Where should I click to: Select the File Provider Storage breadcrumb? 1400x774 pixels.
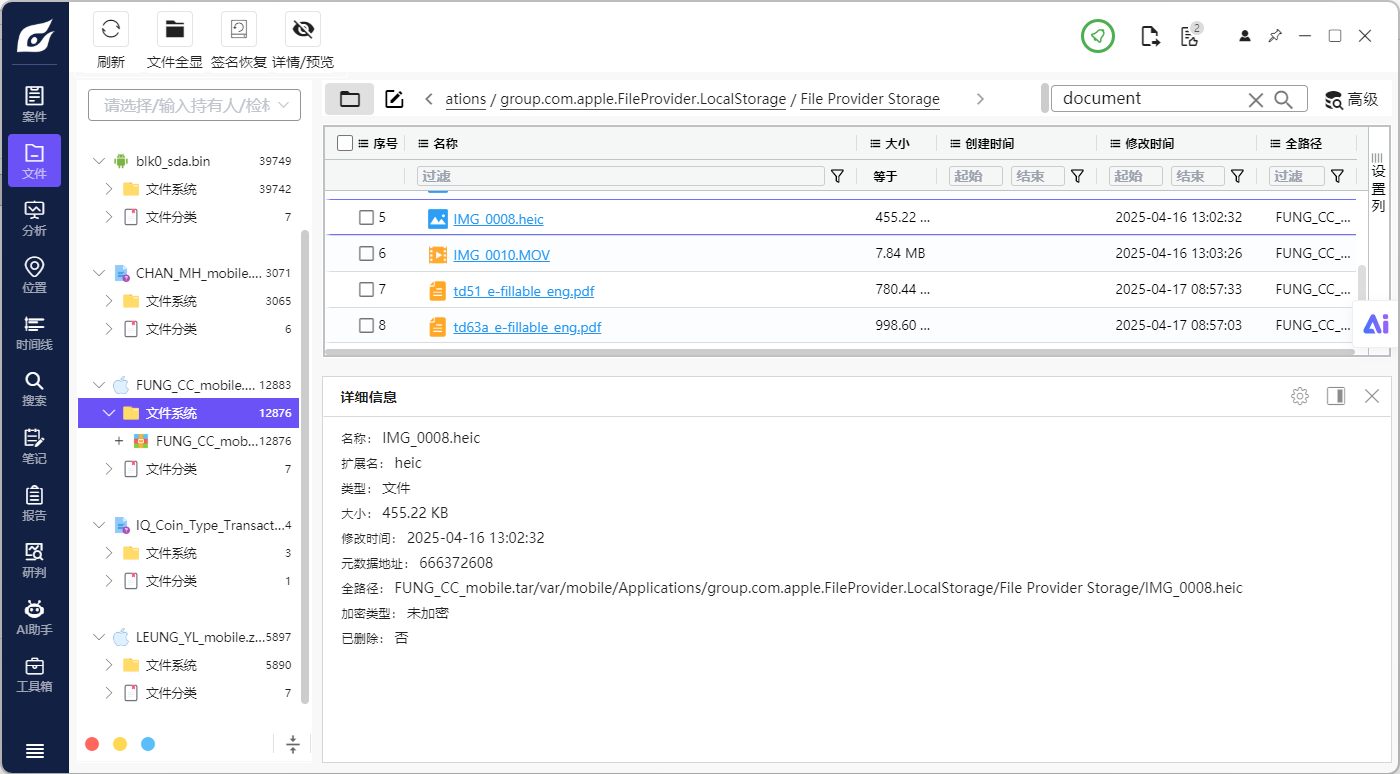[x=870, y=99]
